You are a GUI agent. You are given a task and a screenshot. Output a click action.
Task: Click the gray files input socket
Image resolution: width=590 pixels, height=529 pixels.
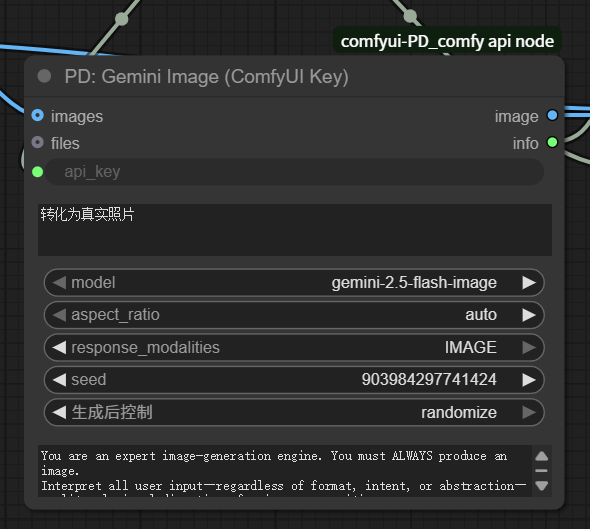tap(38, 142)
